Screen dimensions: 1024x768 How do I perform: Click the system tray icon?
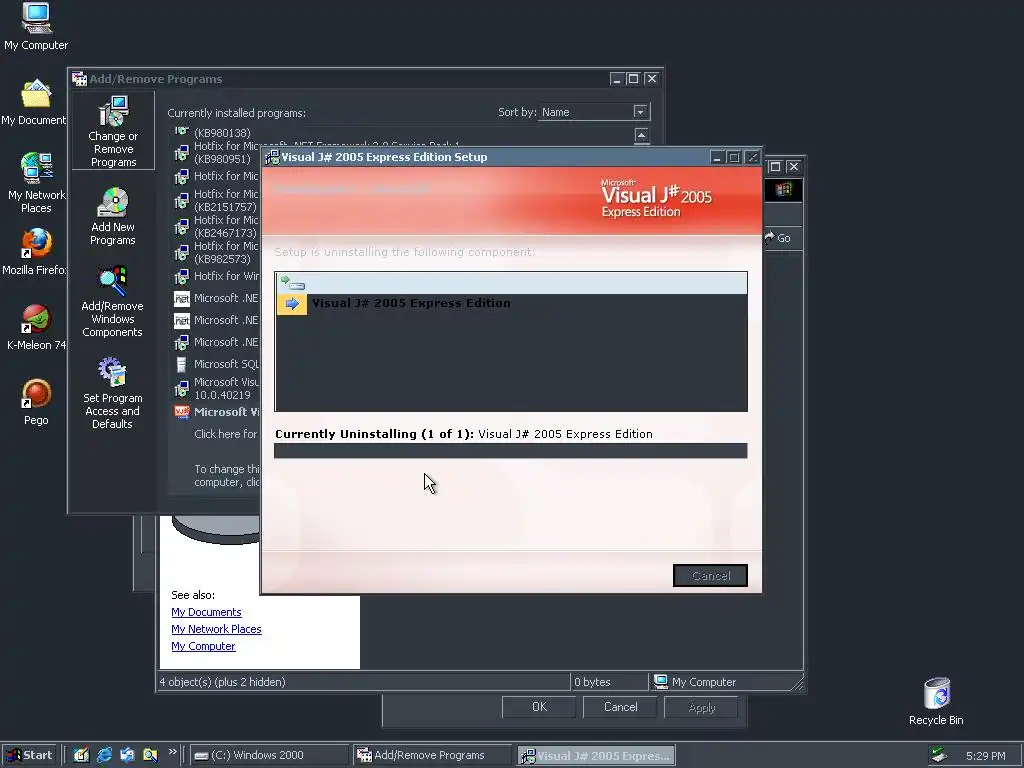[939, 756]
